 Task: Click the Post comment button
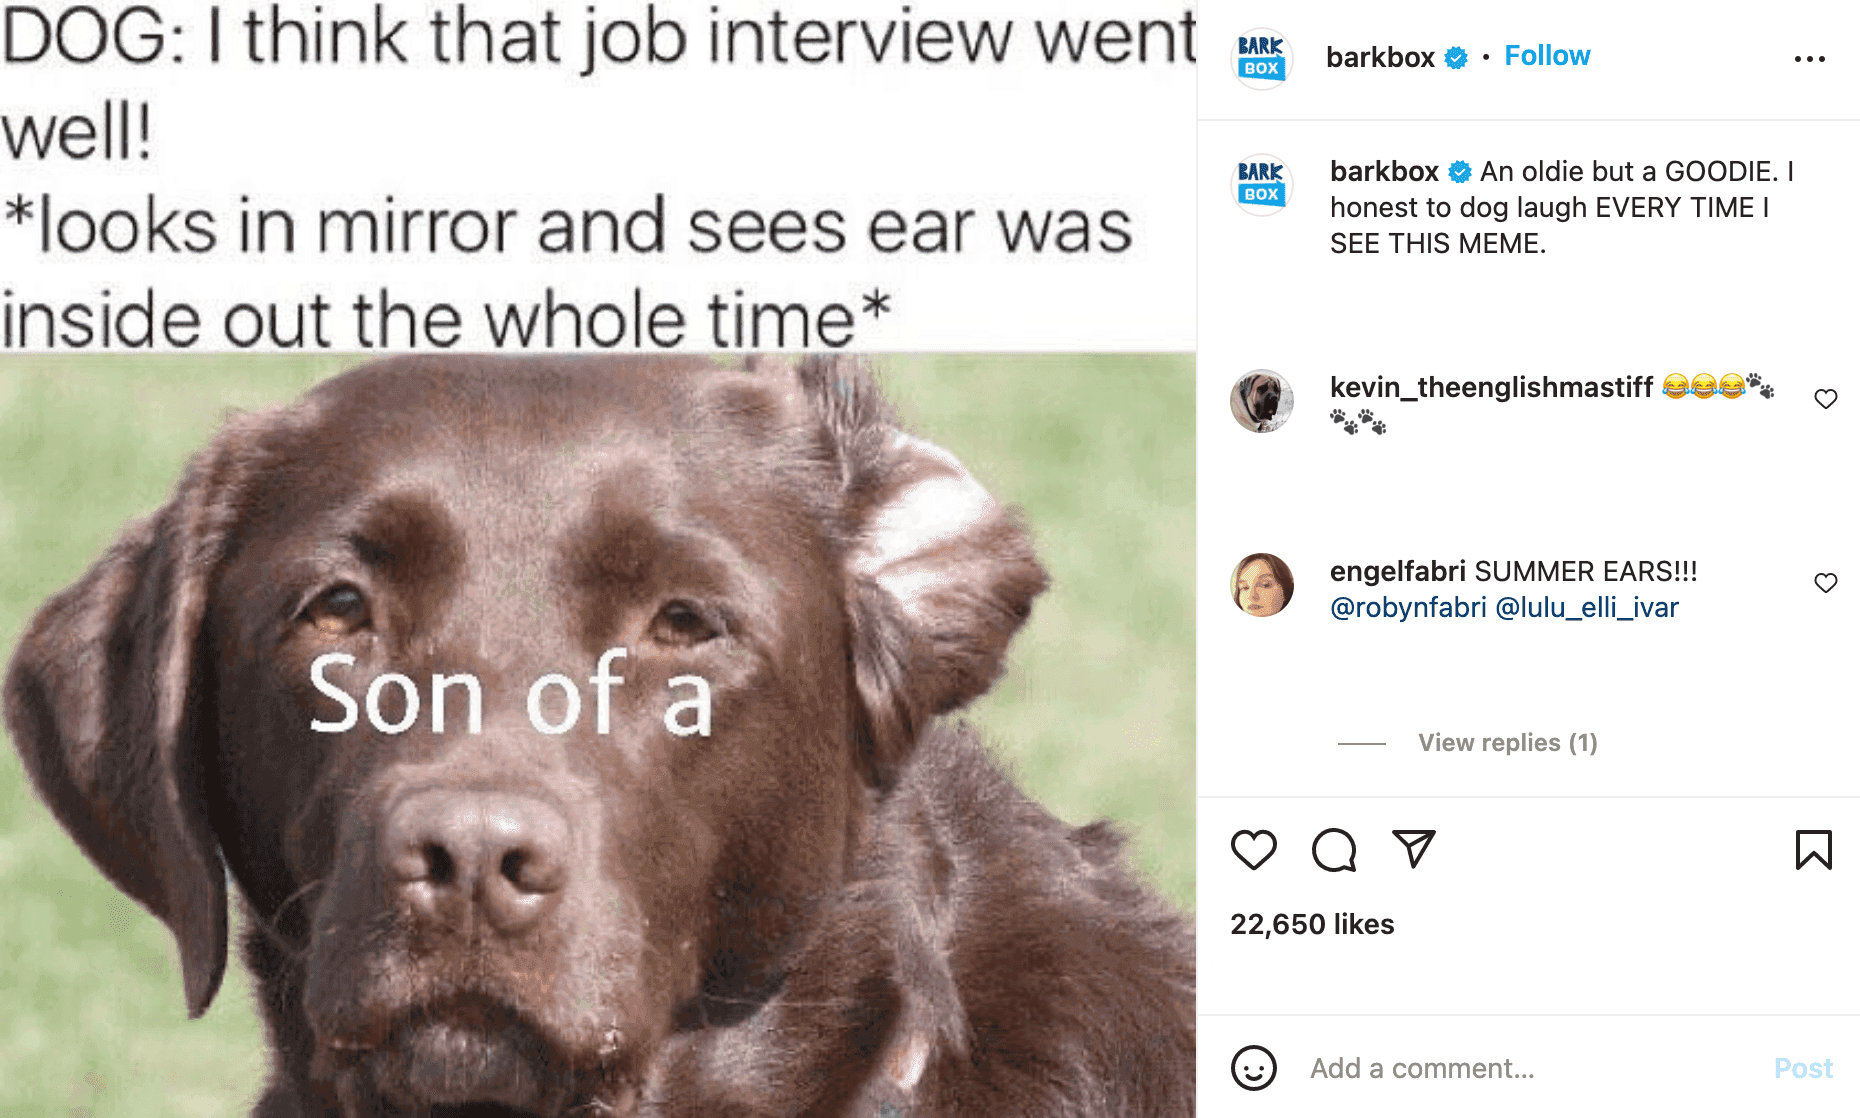(1803, 1068)
